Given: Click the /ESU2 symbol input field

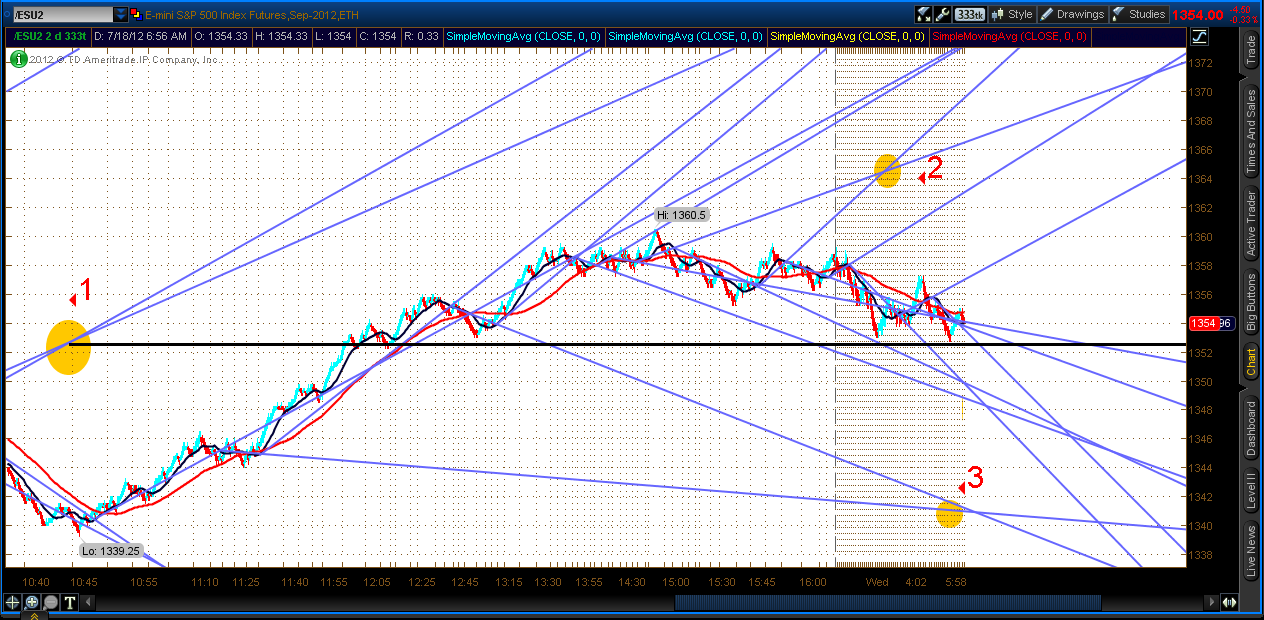Looking at the screenshot, I should [62, 14].
